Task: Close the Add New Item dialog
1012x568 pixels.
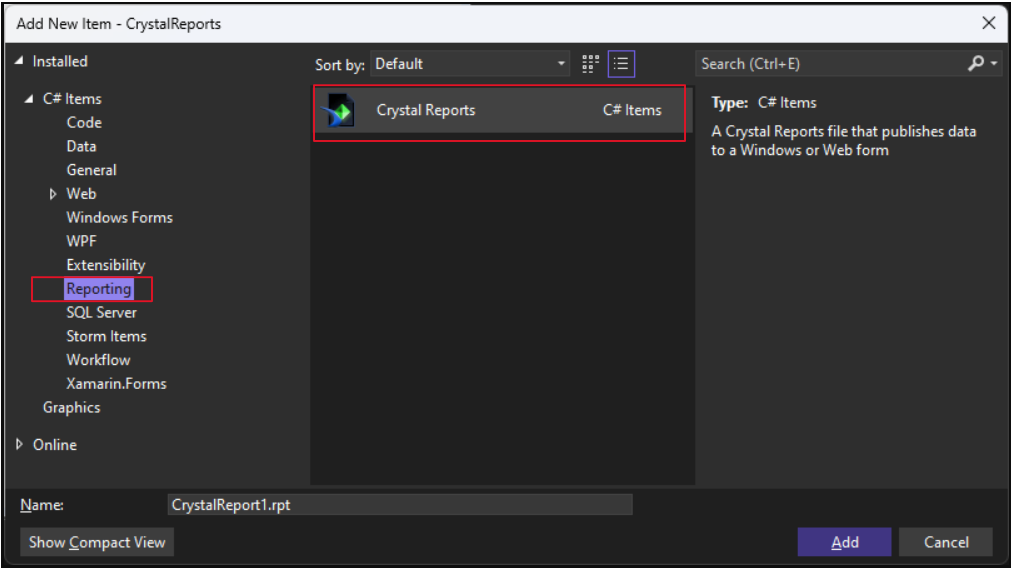Action: (988, 23)
